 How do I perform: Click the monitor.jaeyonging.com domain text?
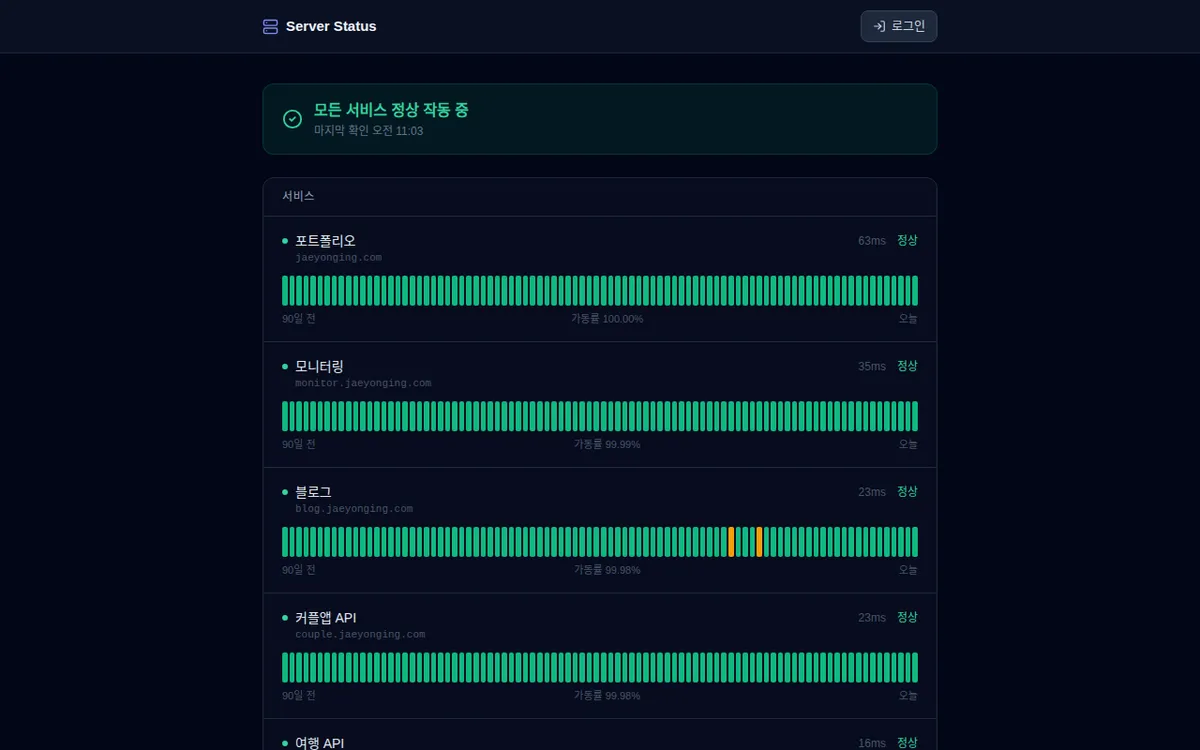363,383
